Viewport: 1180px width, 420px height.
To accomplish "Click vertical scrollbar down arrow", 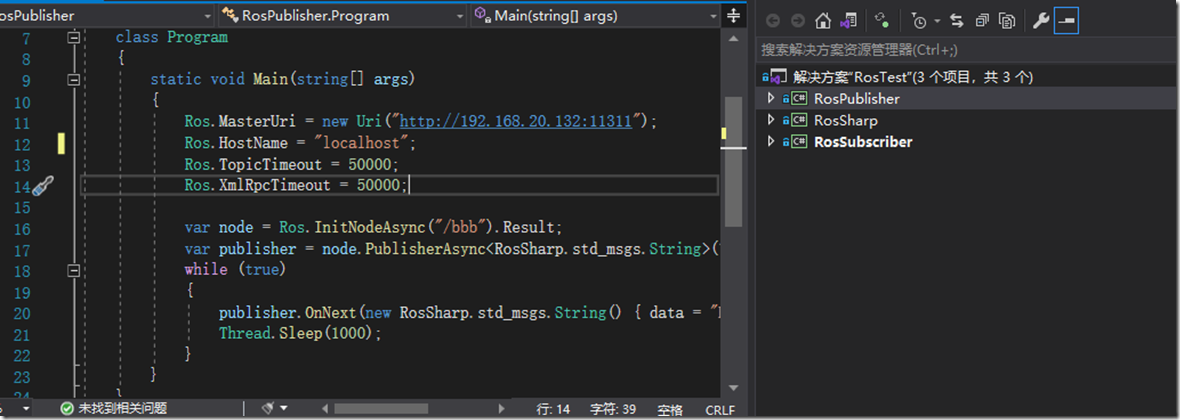I will point(732,388).
